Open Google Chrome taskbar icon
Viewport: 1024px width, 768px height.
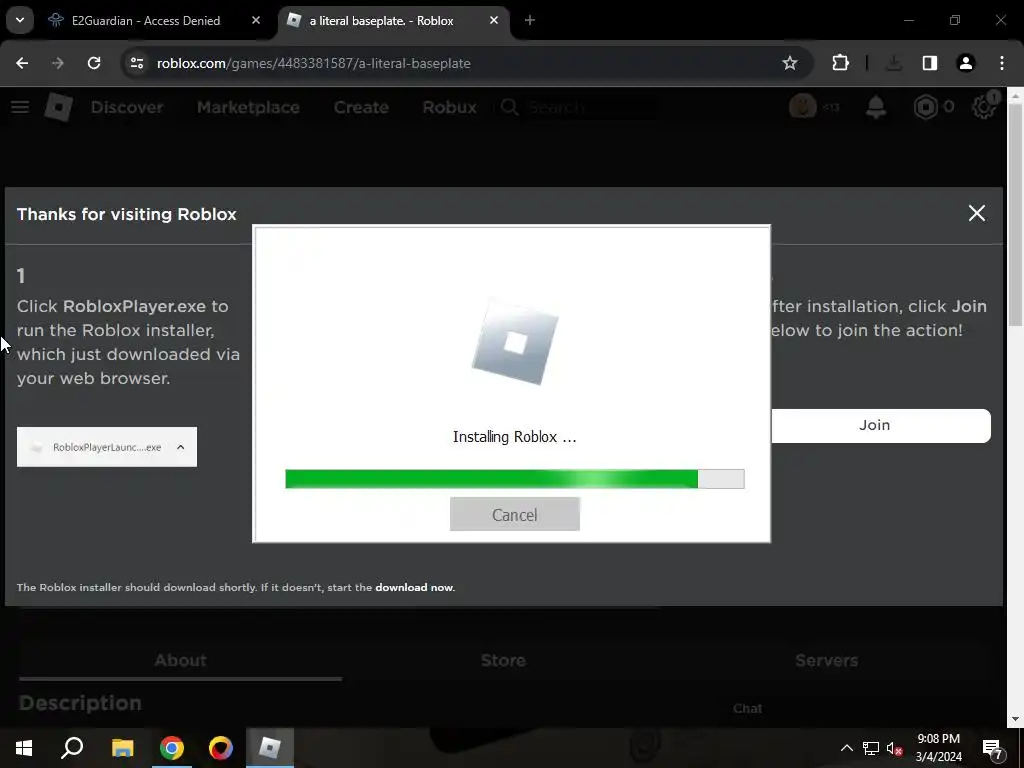pyautogui.click(x=172, y=748)
